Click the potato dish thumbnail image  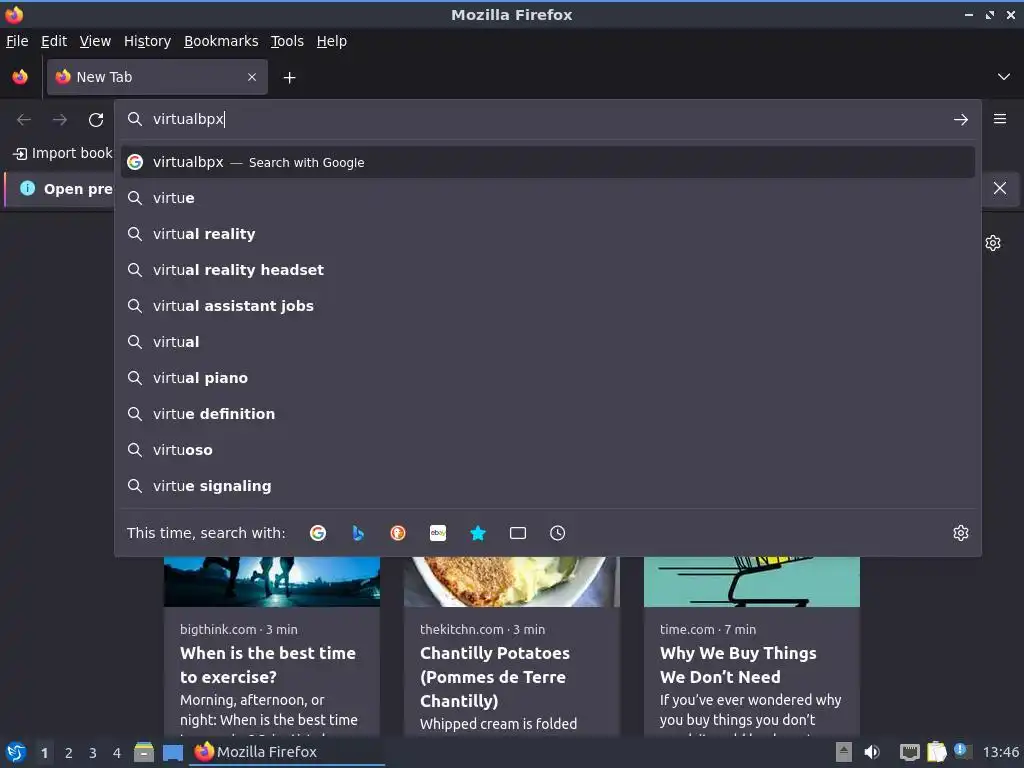tap(512, 582)
